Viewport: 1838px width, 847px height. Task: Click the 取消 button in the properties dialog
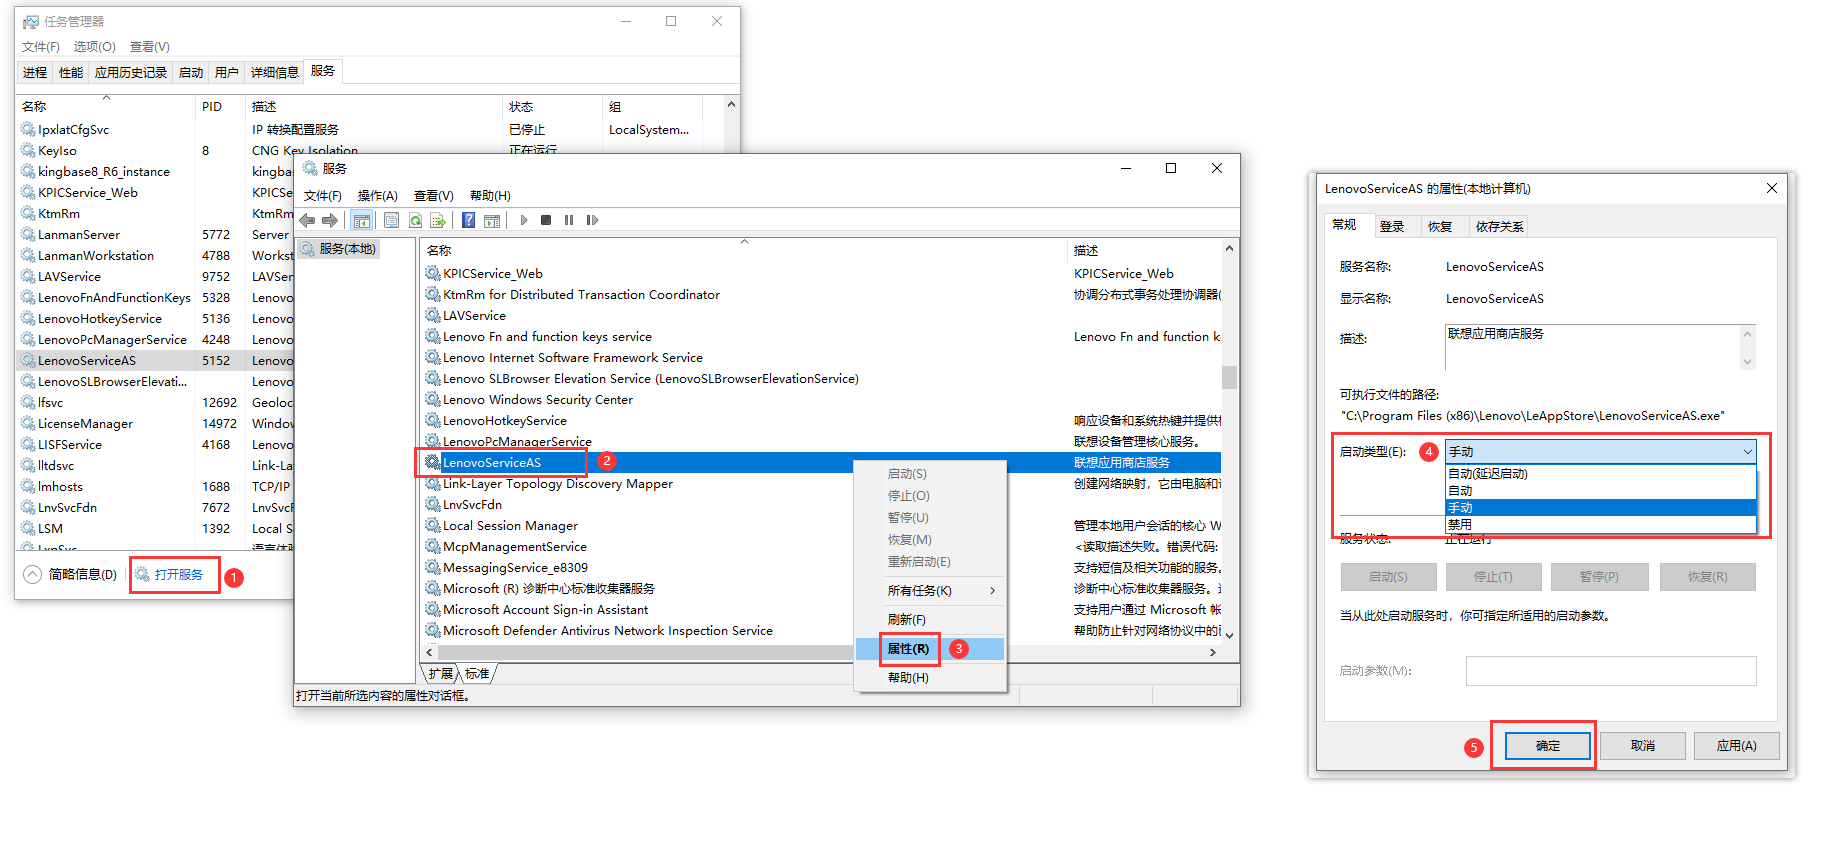(x=1643, y=746)
